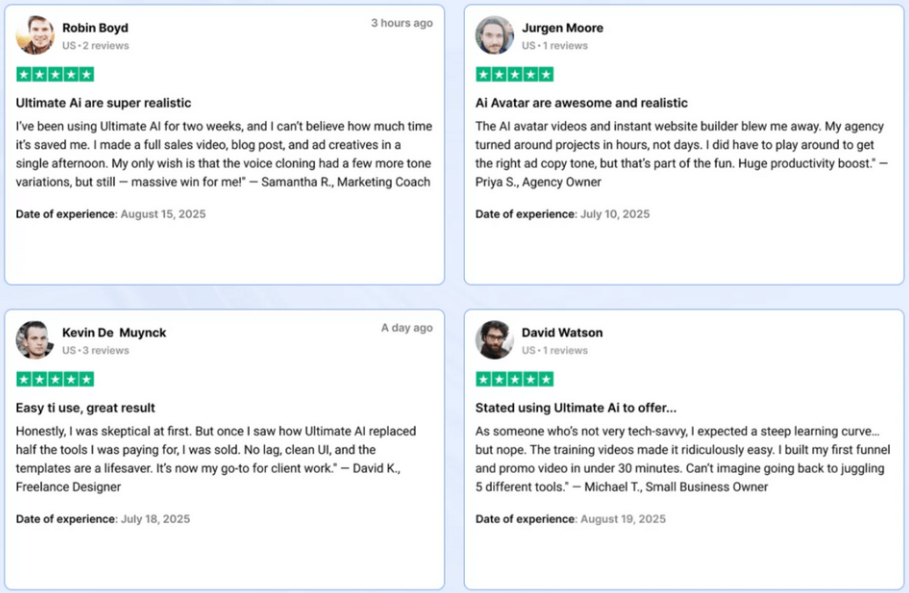Open review "Ai Avatar are awesome and realistic"

click(x=581, y=103)
